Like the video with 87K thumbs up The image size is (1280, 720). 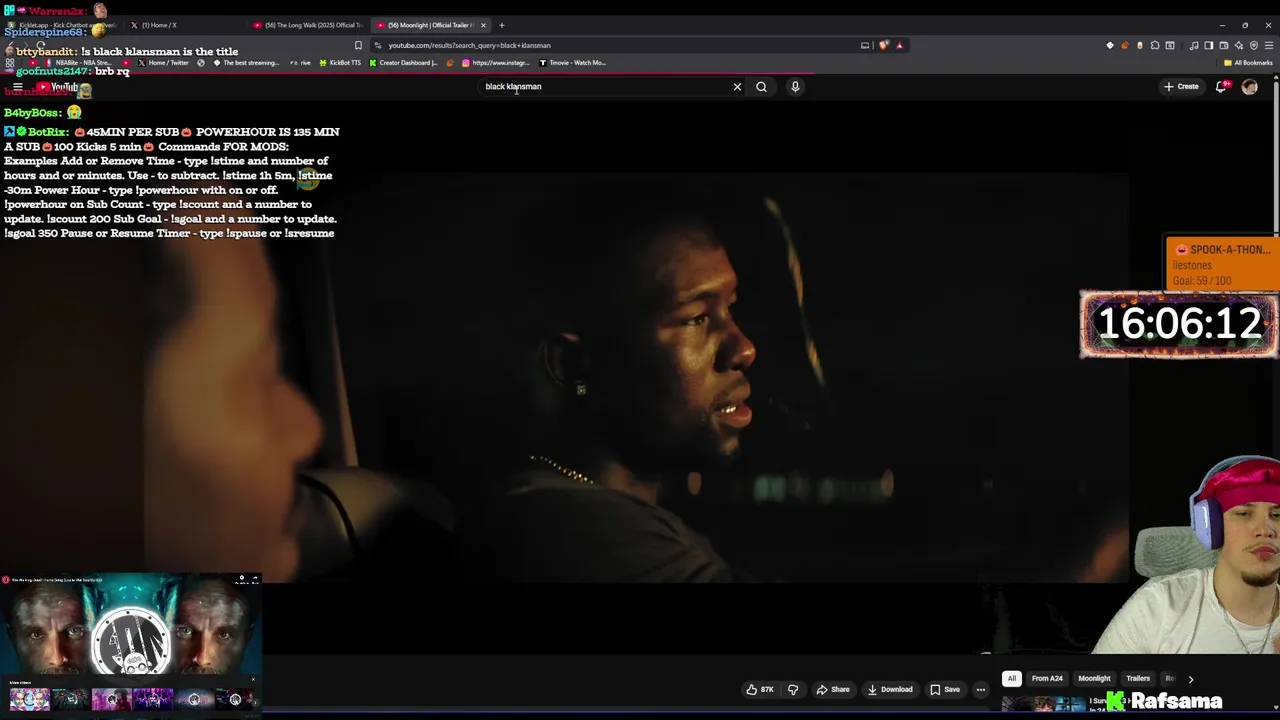pos(760,689)
